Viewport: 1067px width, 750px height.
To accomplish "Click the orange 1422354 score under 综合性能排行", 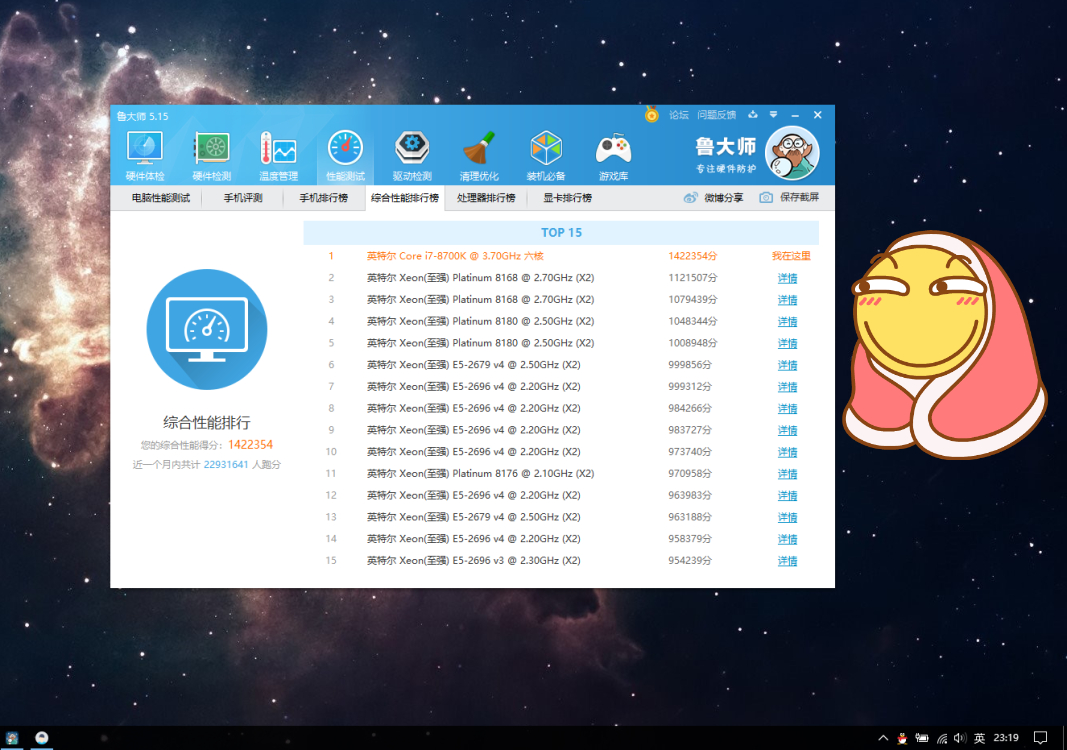I will click(250, 444).
